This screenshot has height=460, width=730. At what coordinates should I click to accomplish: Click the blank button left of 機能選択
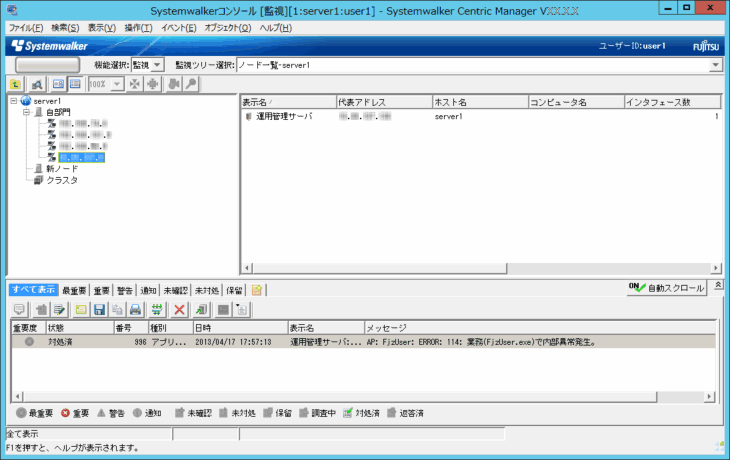click(47, 65)
